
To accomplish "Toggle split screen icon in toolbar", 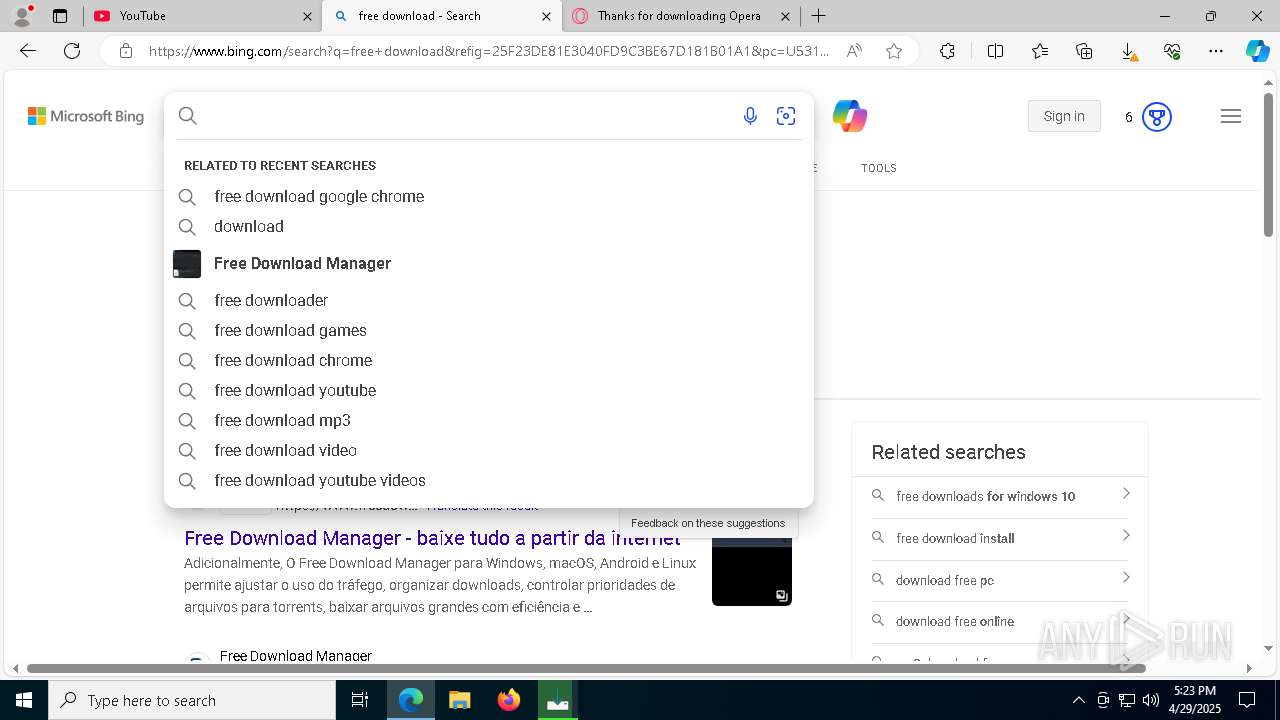I will [995, 51].
